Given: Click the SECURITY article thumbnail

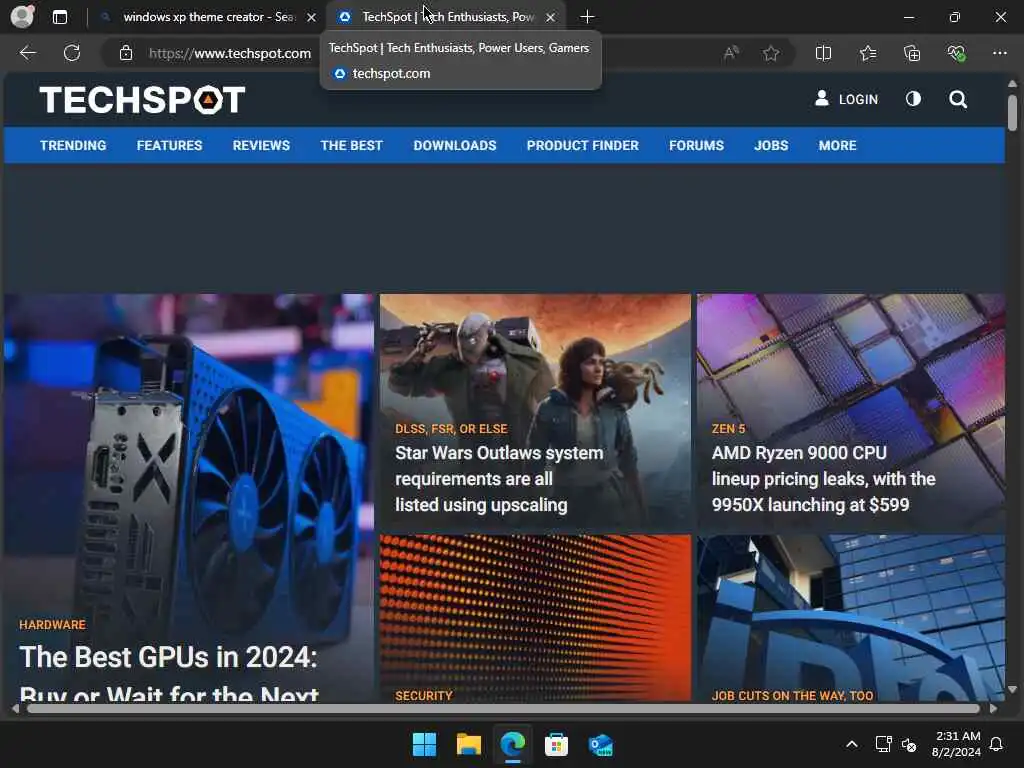Looking at the screenshot, I should click(x=535, y=618).
